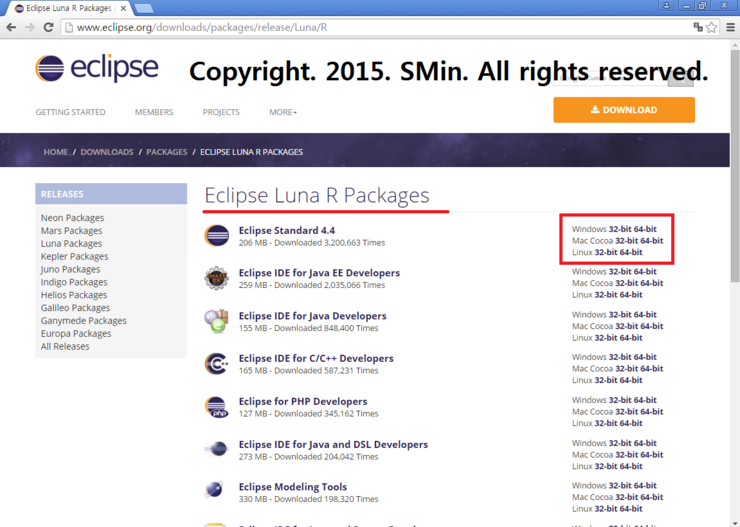
Task: Download Java Developers Mac Cocoa 32-bit
Action: click(627, 326)
